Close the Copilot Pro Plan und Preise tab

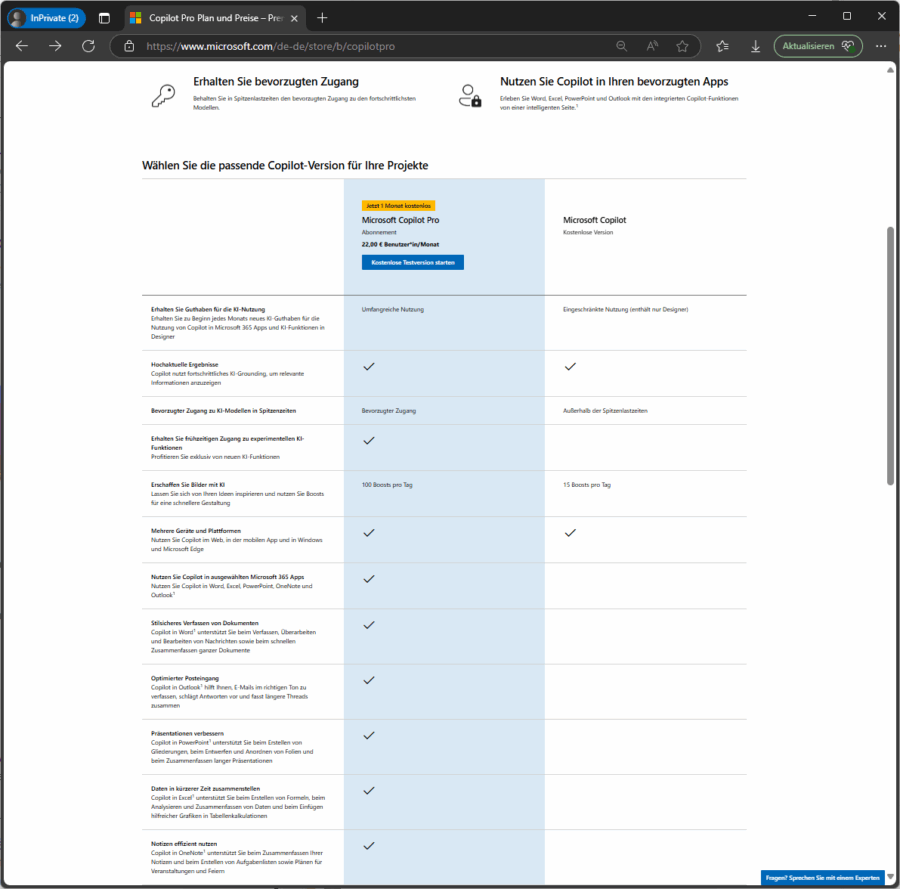[294, 18]
